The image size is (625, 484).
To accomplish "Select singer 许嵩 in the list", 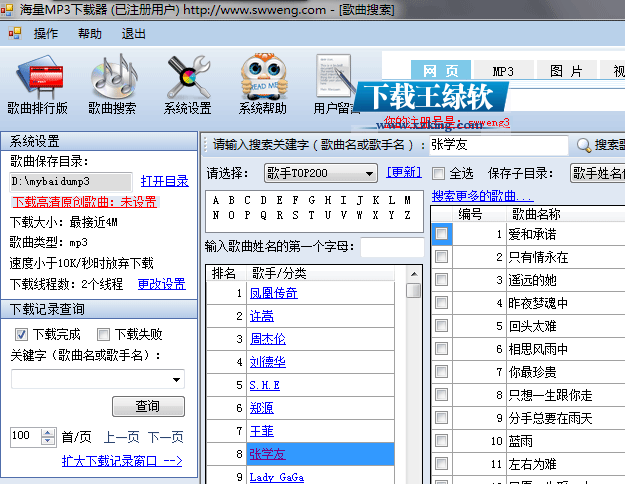I will [x=261, y=316].
